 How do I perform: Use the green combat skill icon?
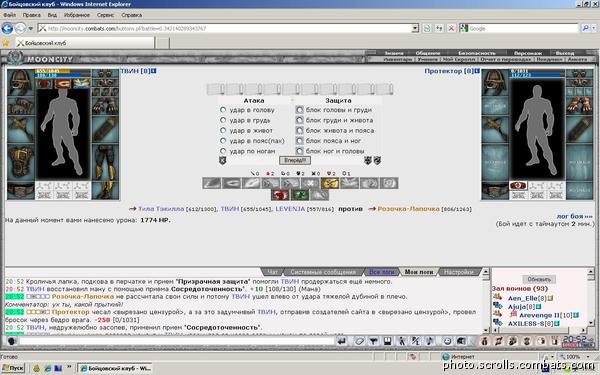tap(300, 195)
